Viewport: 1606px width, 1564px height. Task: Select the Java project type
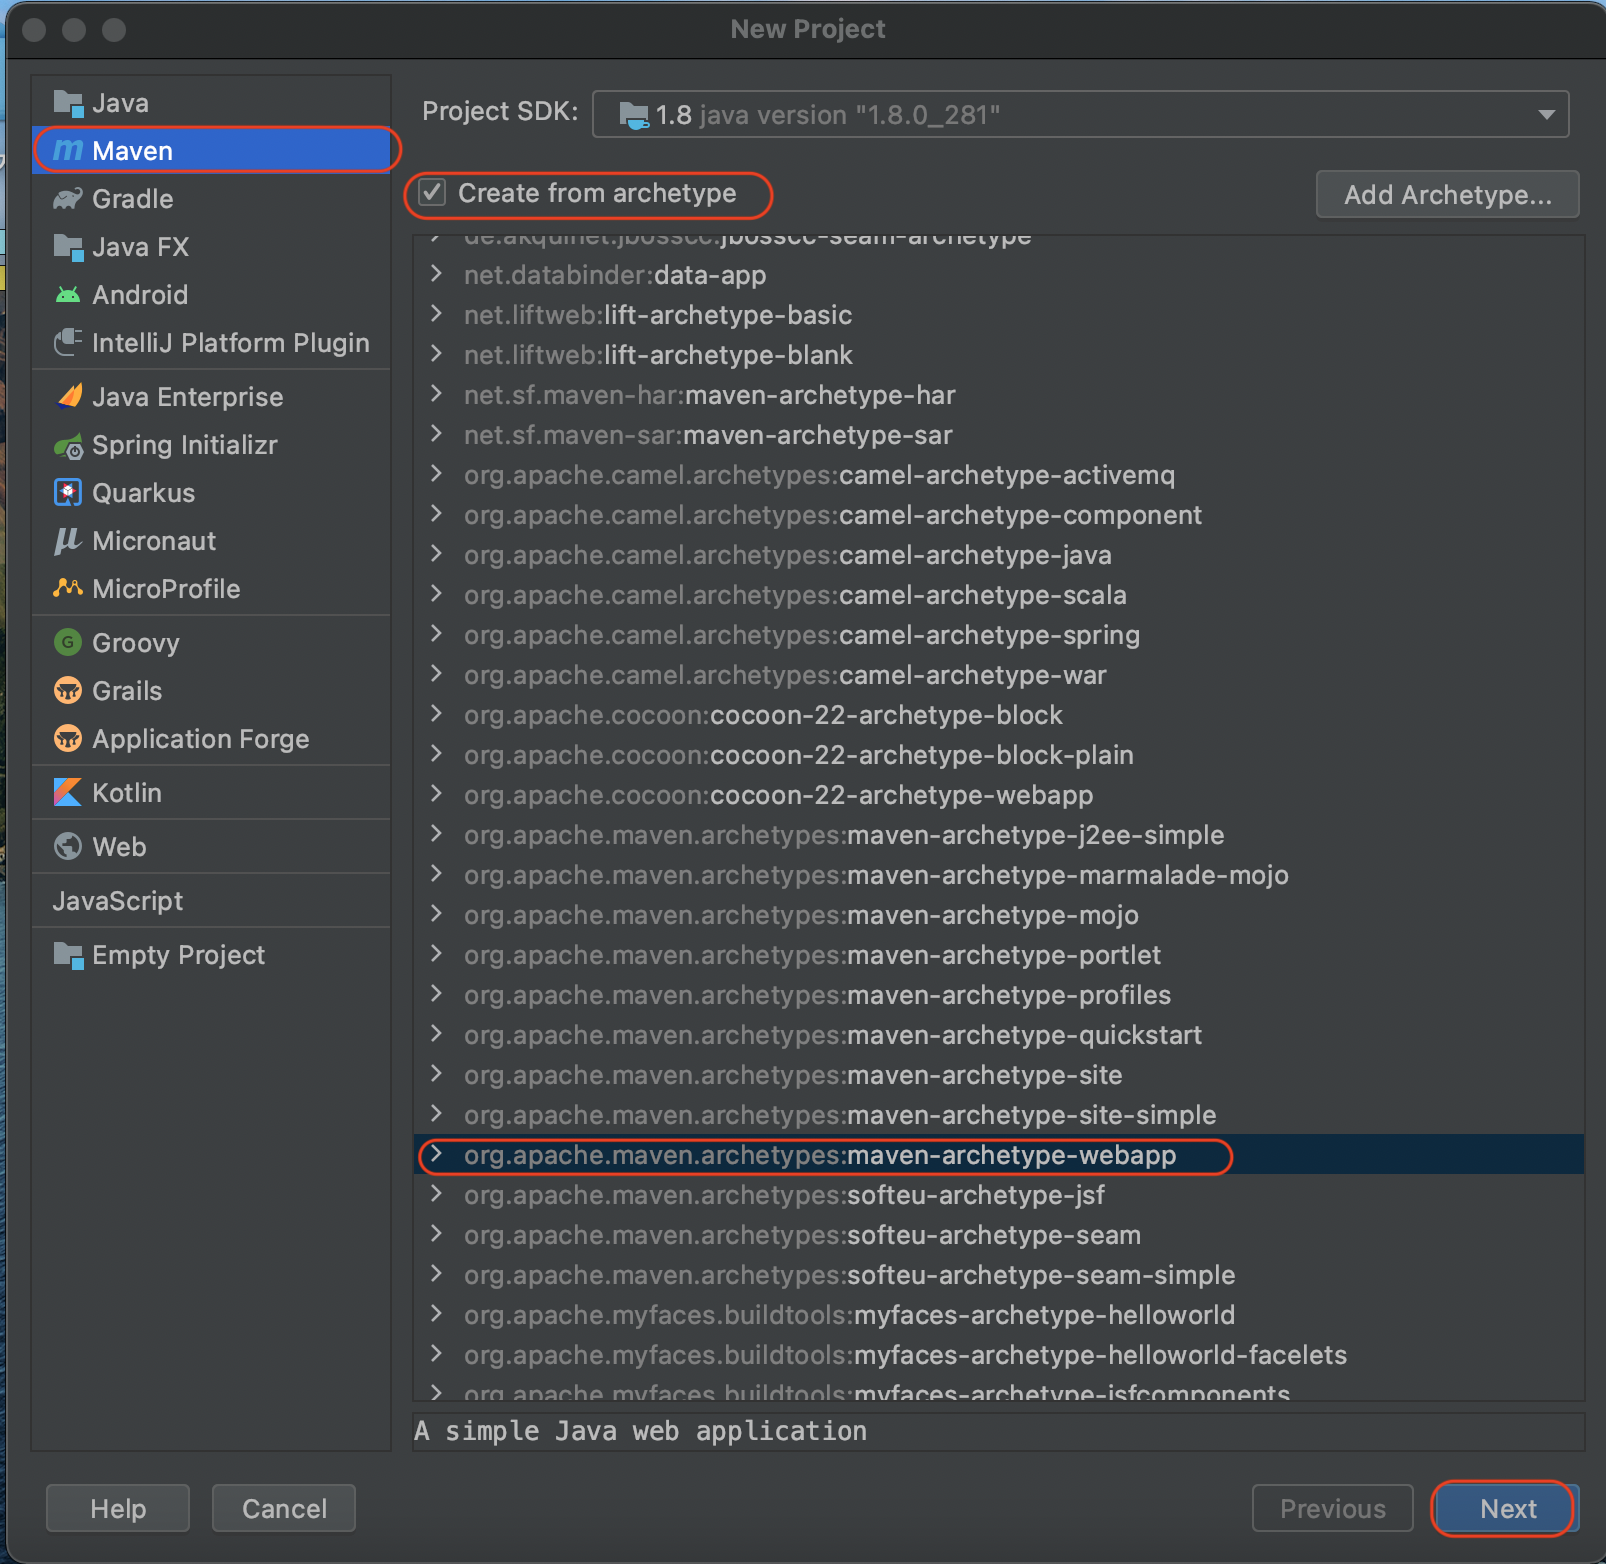tap(211, 103)
